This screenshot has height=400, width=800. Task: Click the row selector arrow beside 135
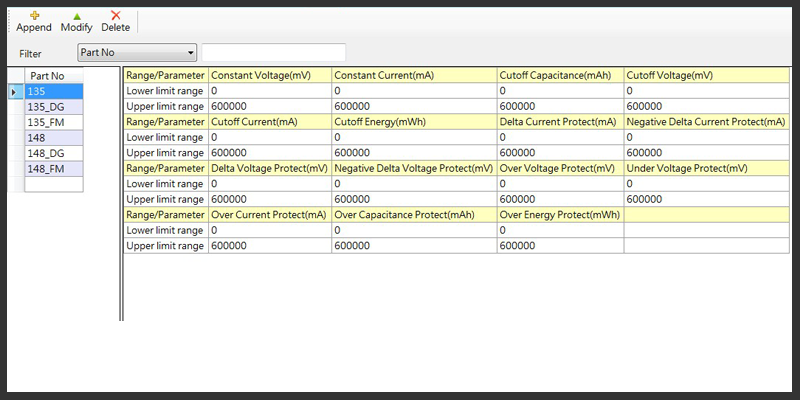(16, 91)
